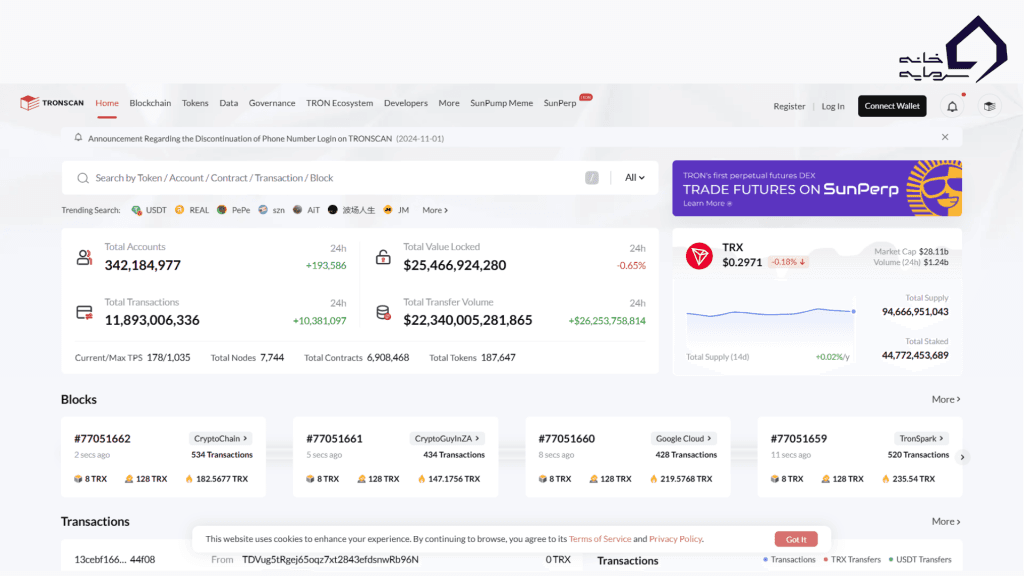
Task: Click the TRONSCAN logo icon
Action: tap(29, 103)
